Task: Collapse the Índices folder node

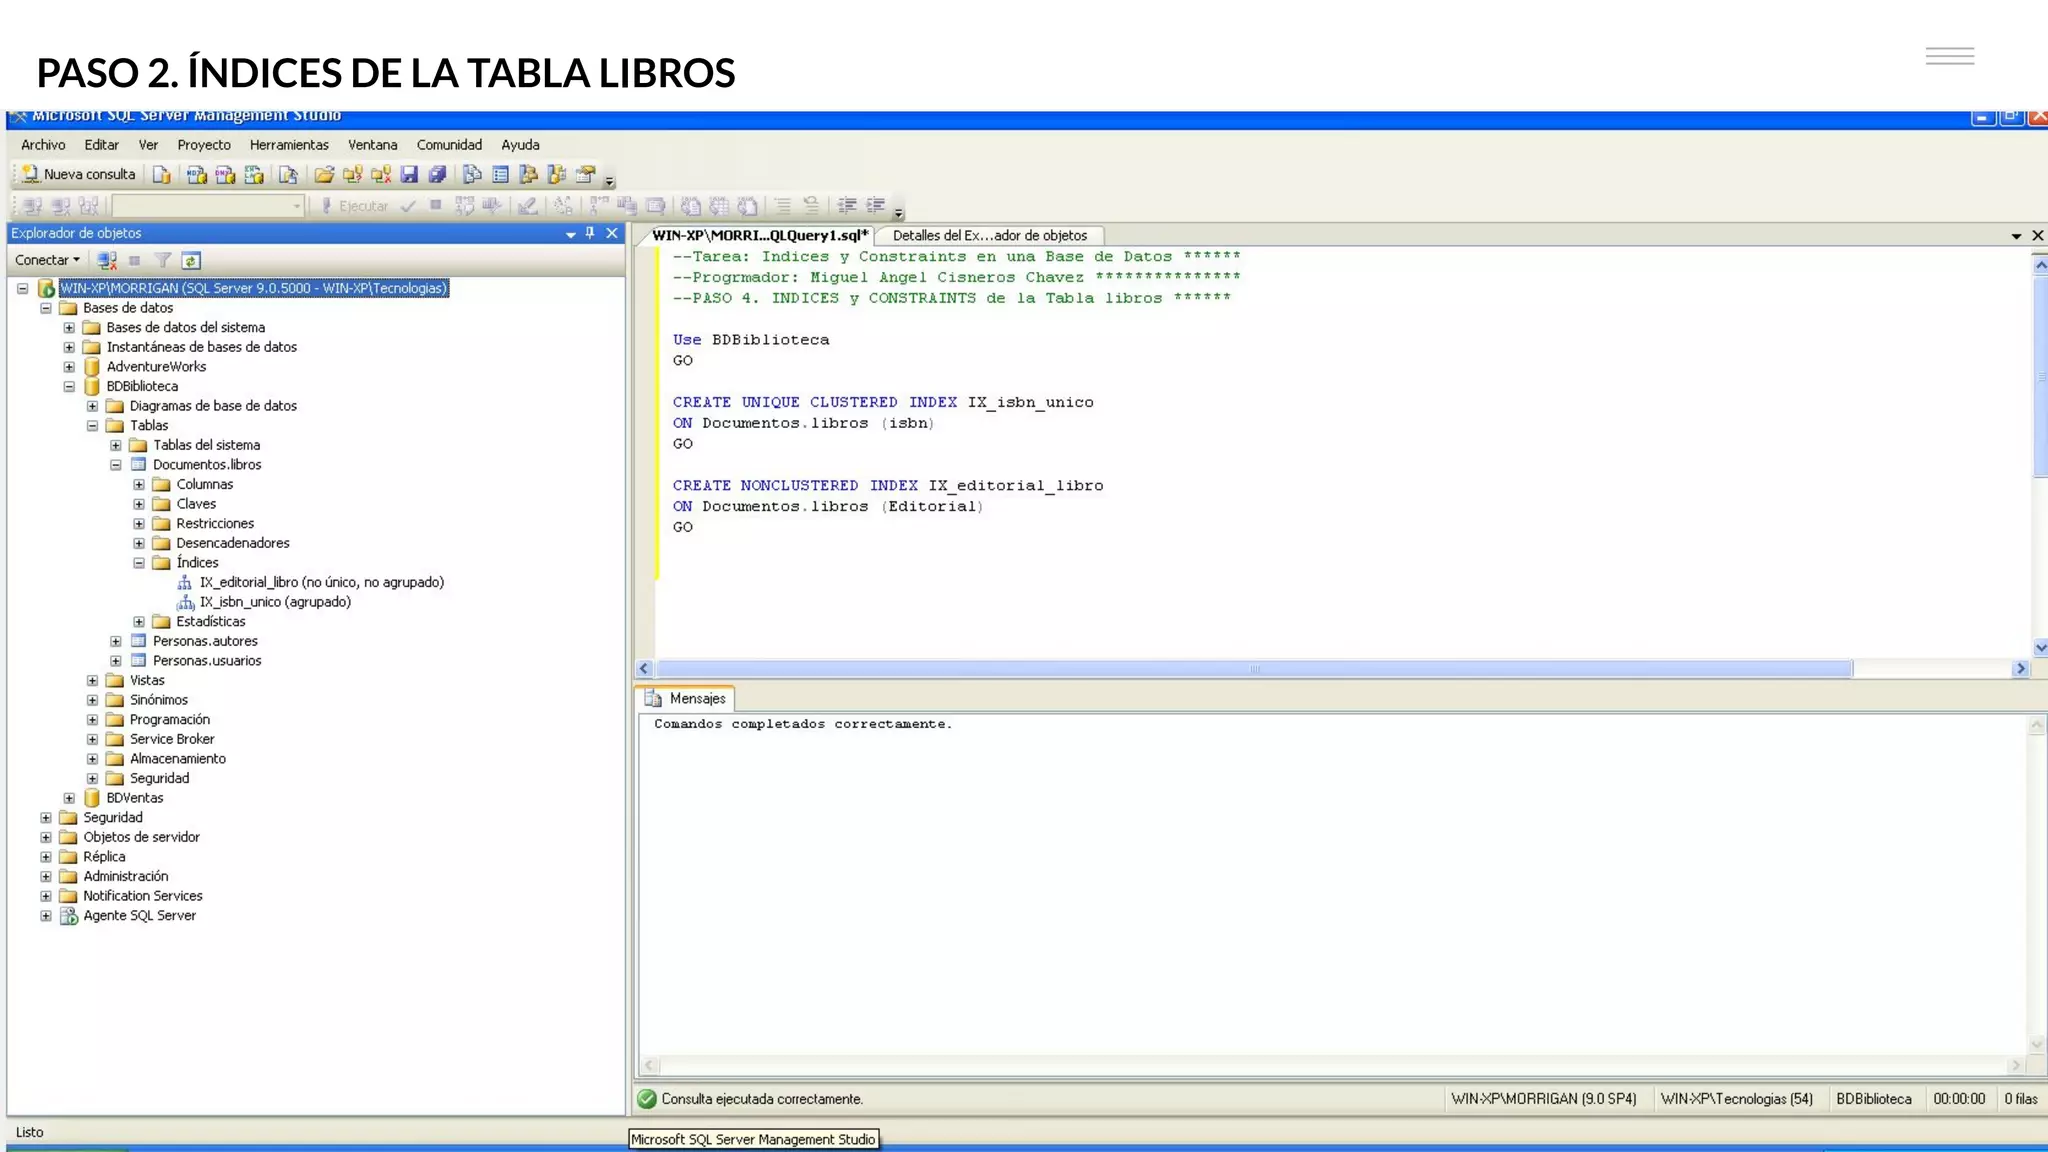Action: coord(139,563)
